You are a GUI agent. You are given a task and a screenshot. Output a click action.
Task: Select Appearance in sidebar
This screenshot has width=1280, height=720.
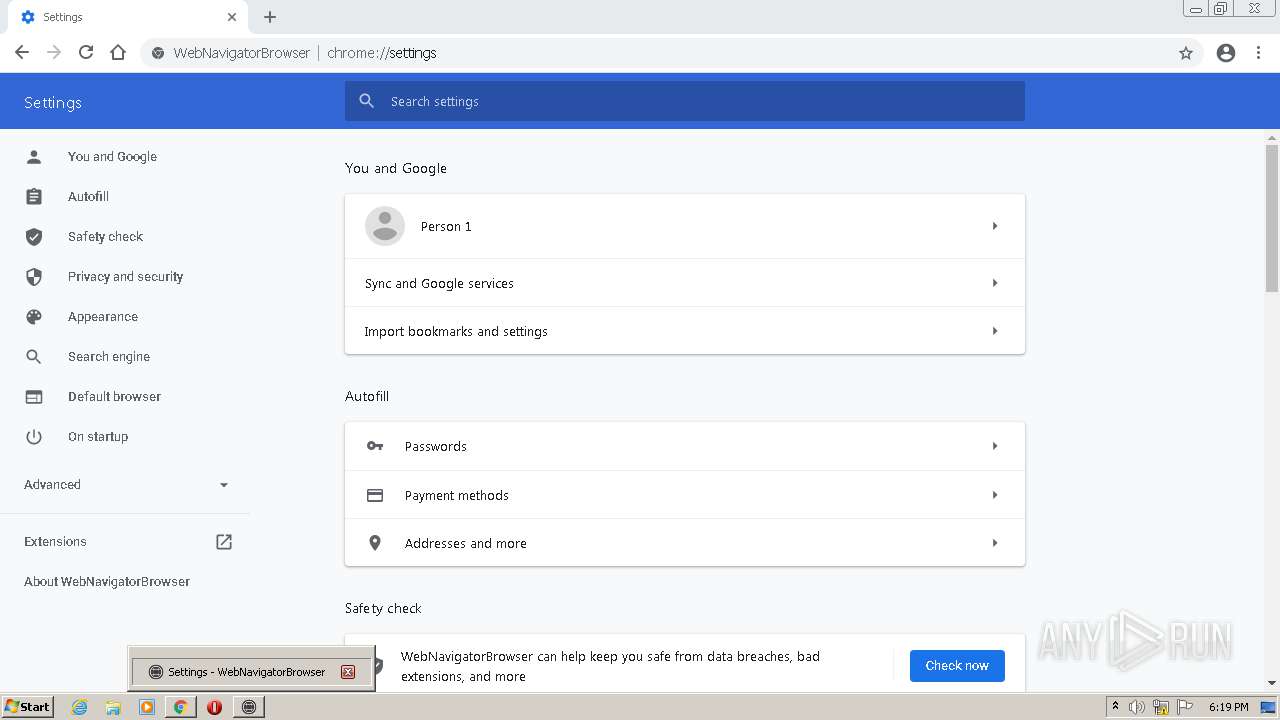[103, 316]
